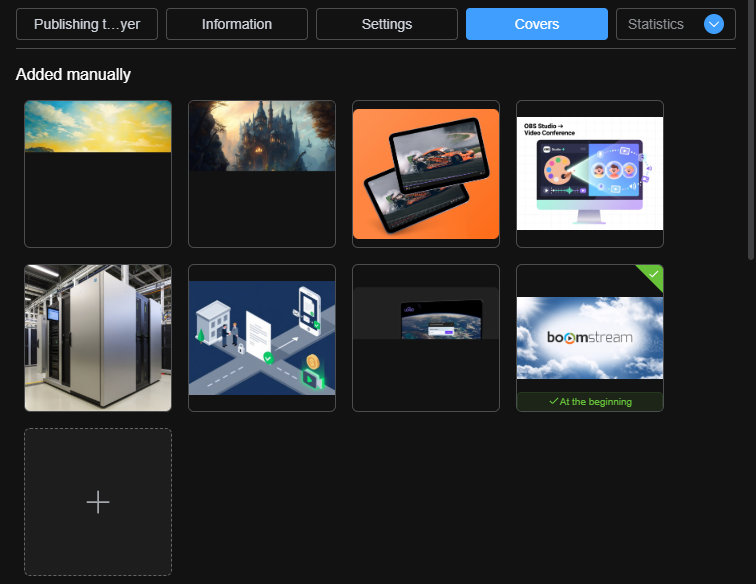Expand the Statistics dropdown arrow
The height and width of the screenshot is (584, 756).
coord(714,24)
